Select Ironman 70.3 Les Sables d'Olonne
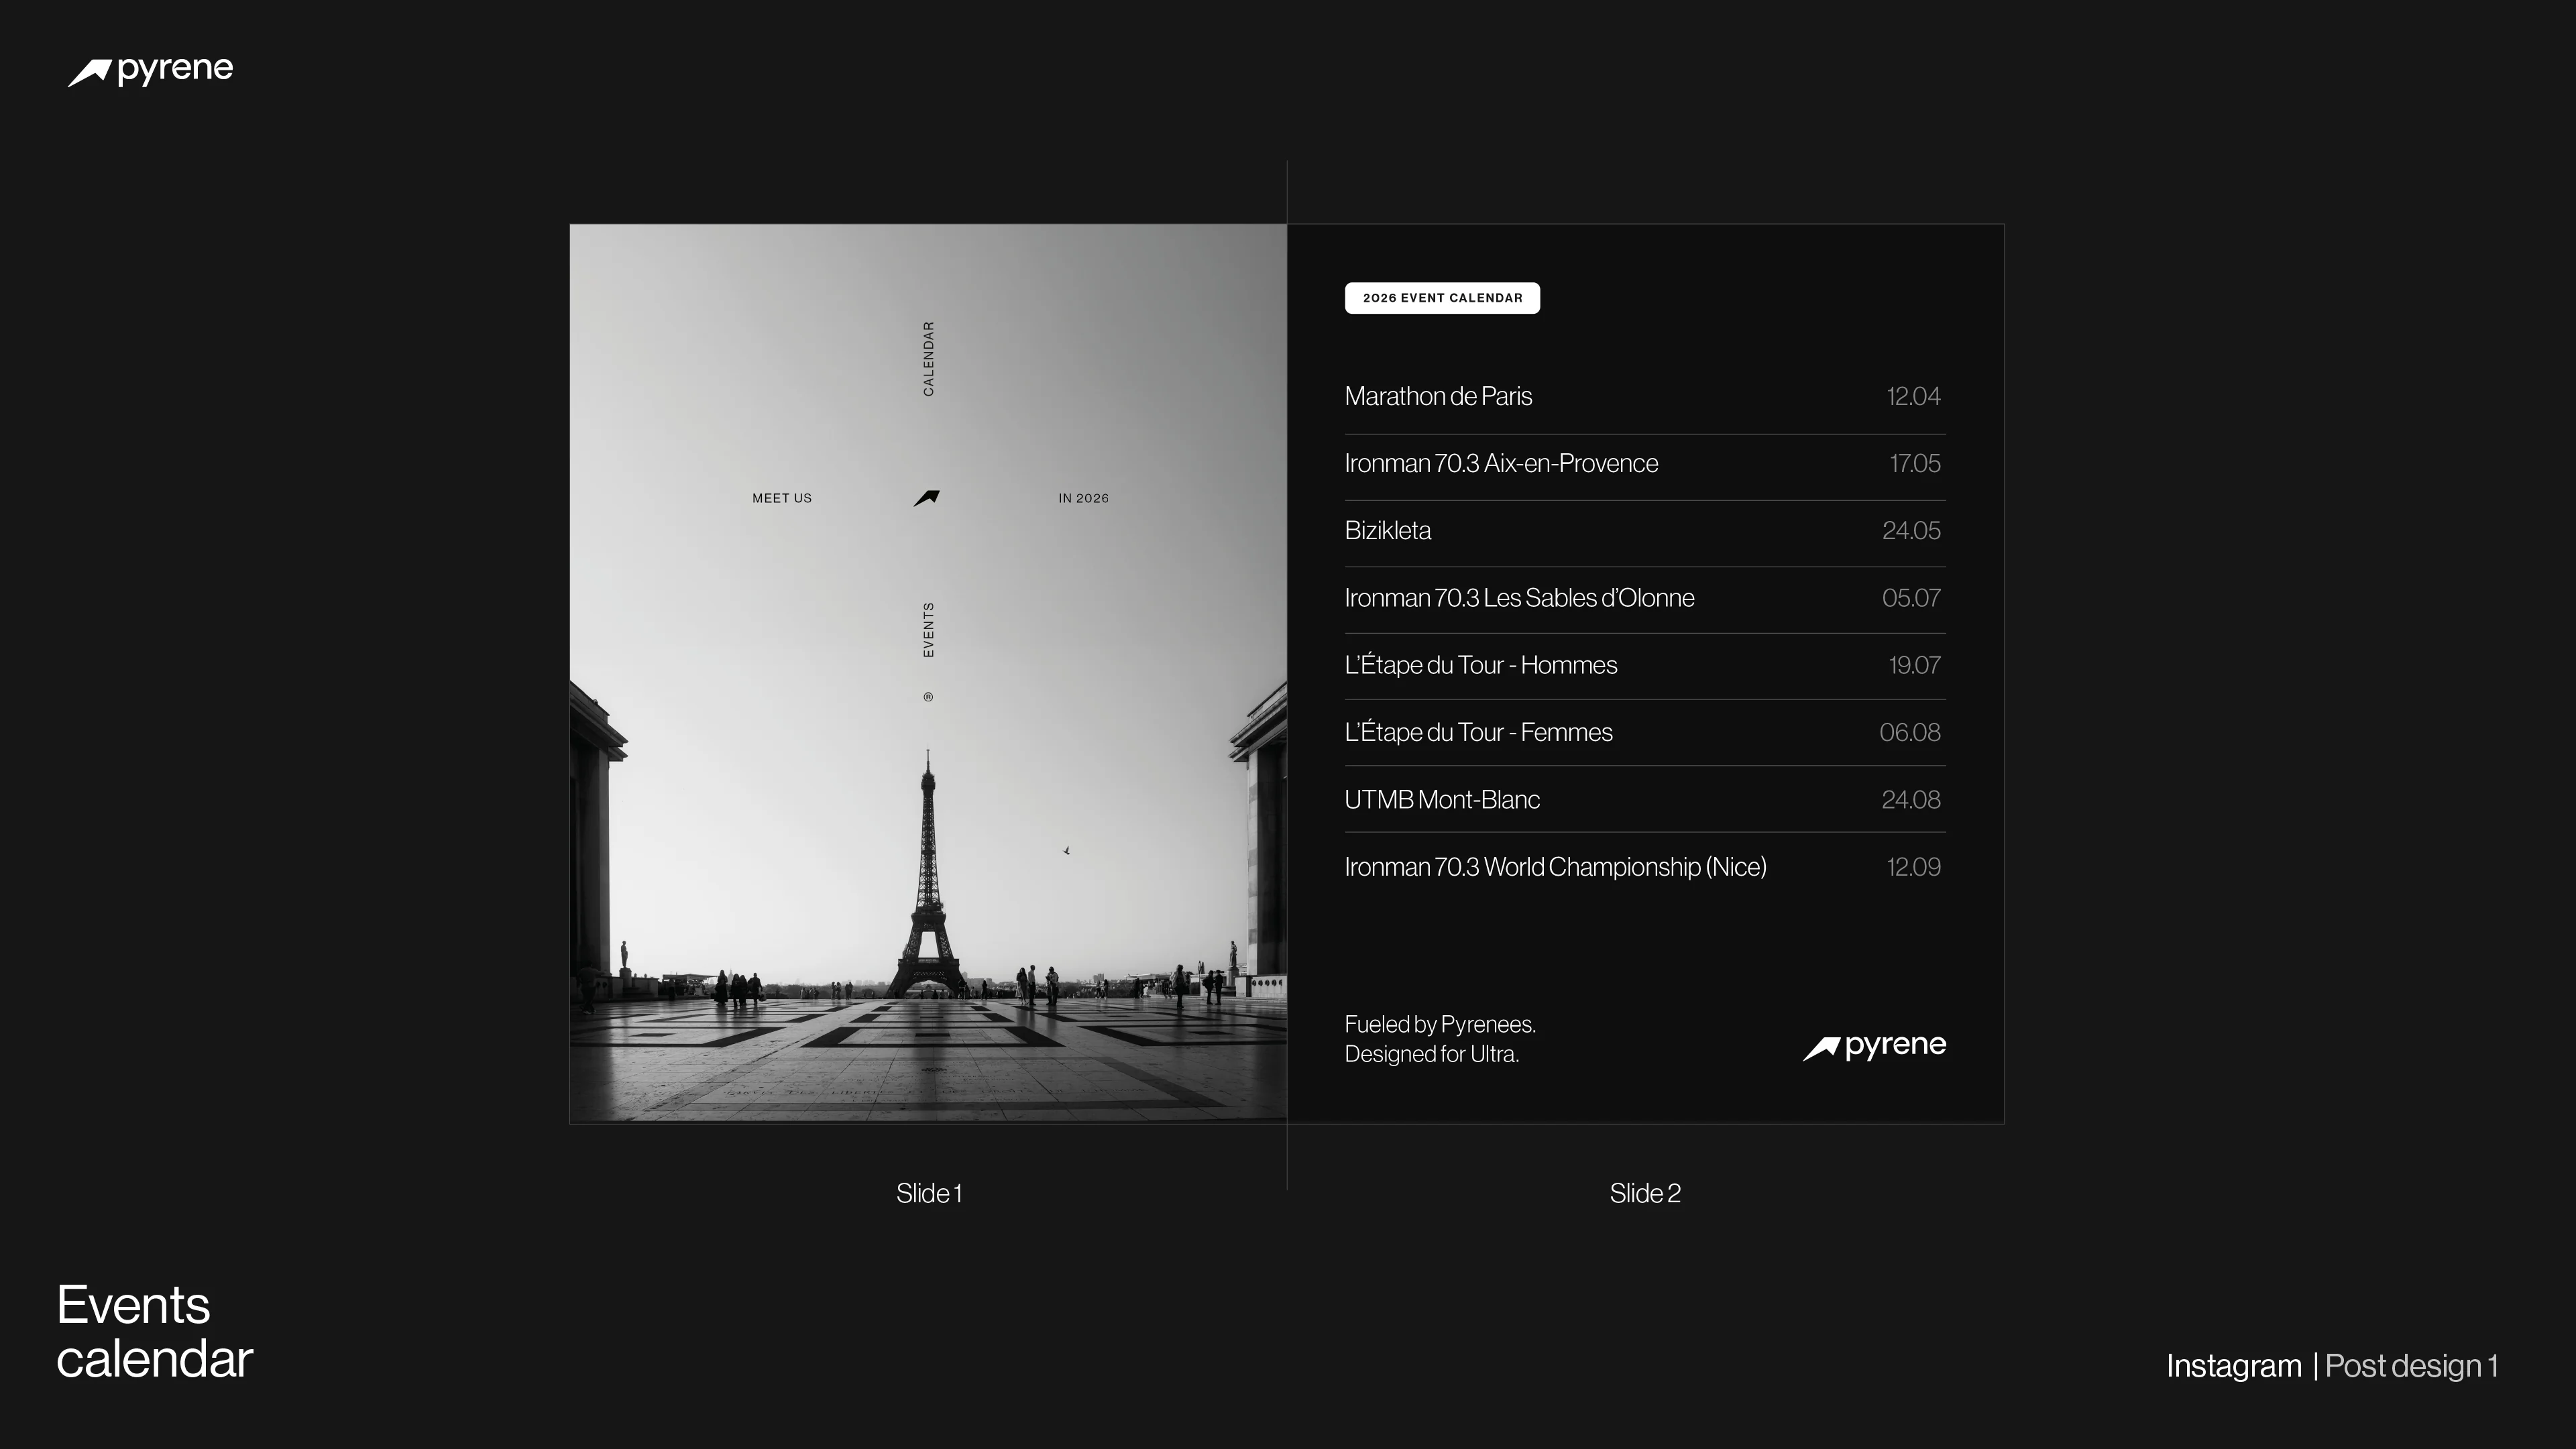Screen dimensions: 2576x1449 (1519, 598)
